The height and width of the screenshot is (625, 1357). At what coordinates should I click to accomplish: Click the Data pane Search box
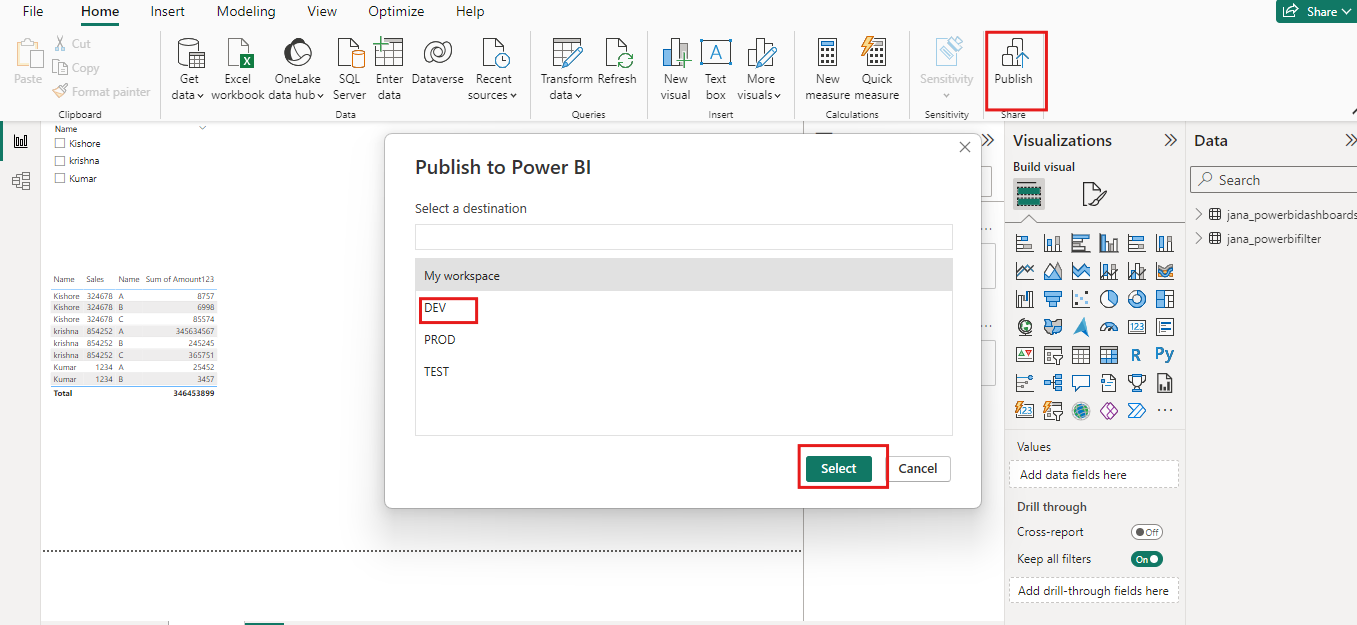1274,180
